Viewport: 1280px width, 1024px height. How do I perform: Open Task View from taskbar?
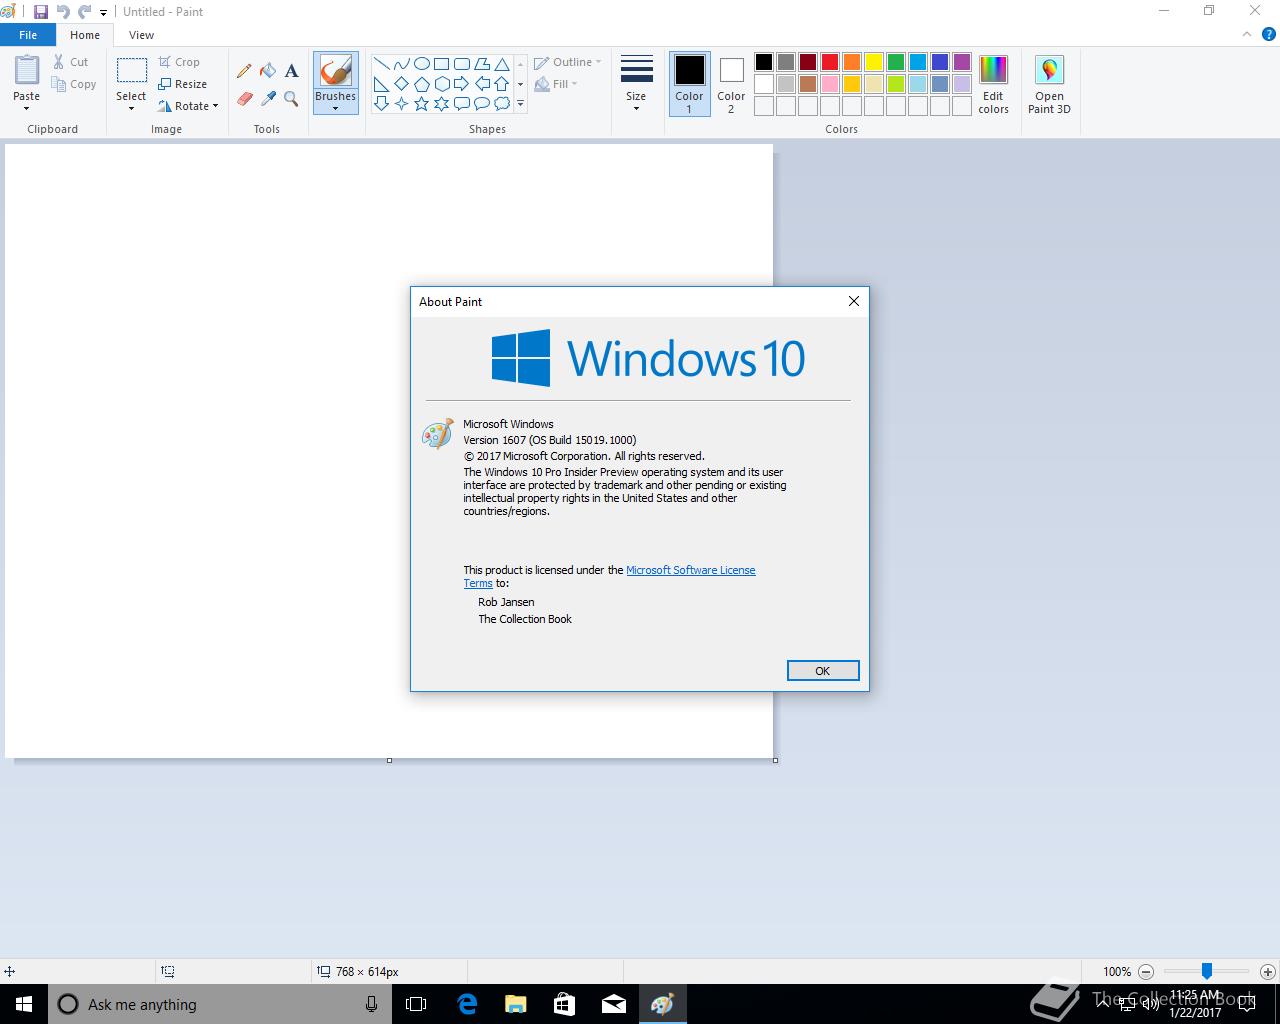(x=416, y=1004)
